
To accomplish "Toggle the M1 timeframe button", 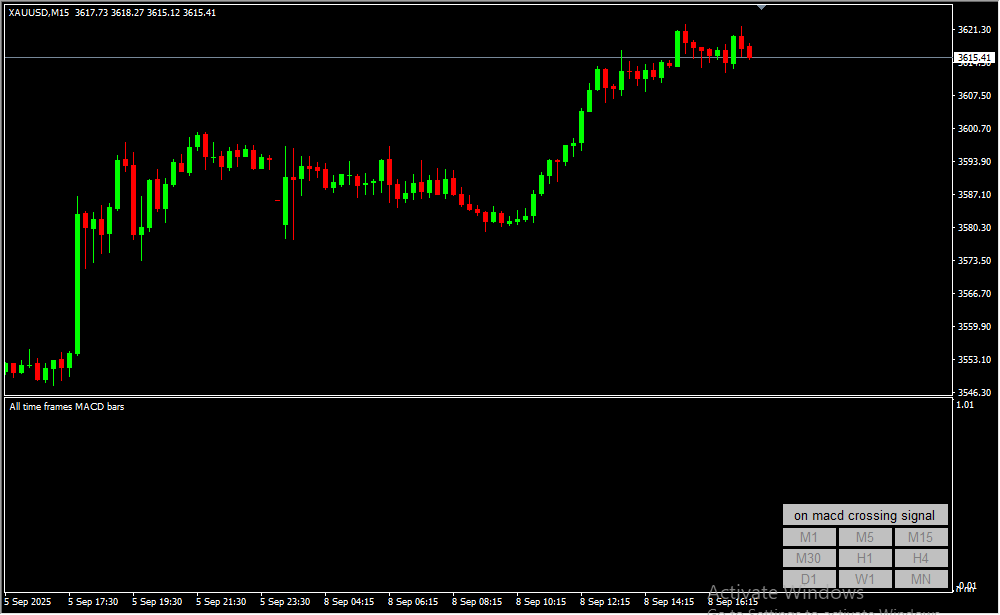I will pos(809,537).
